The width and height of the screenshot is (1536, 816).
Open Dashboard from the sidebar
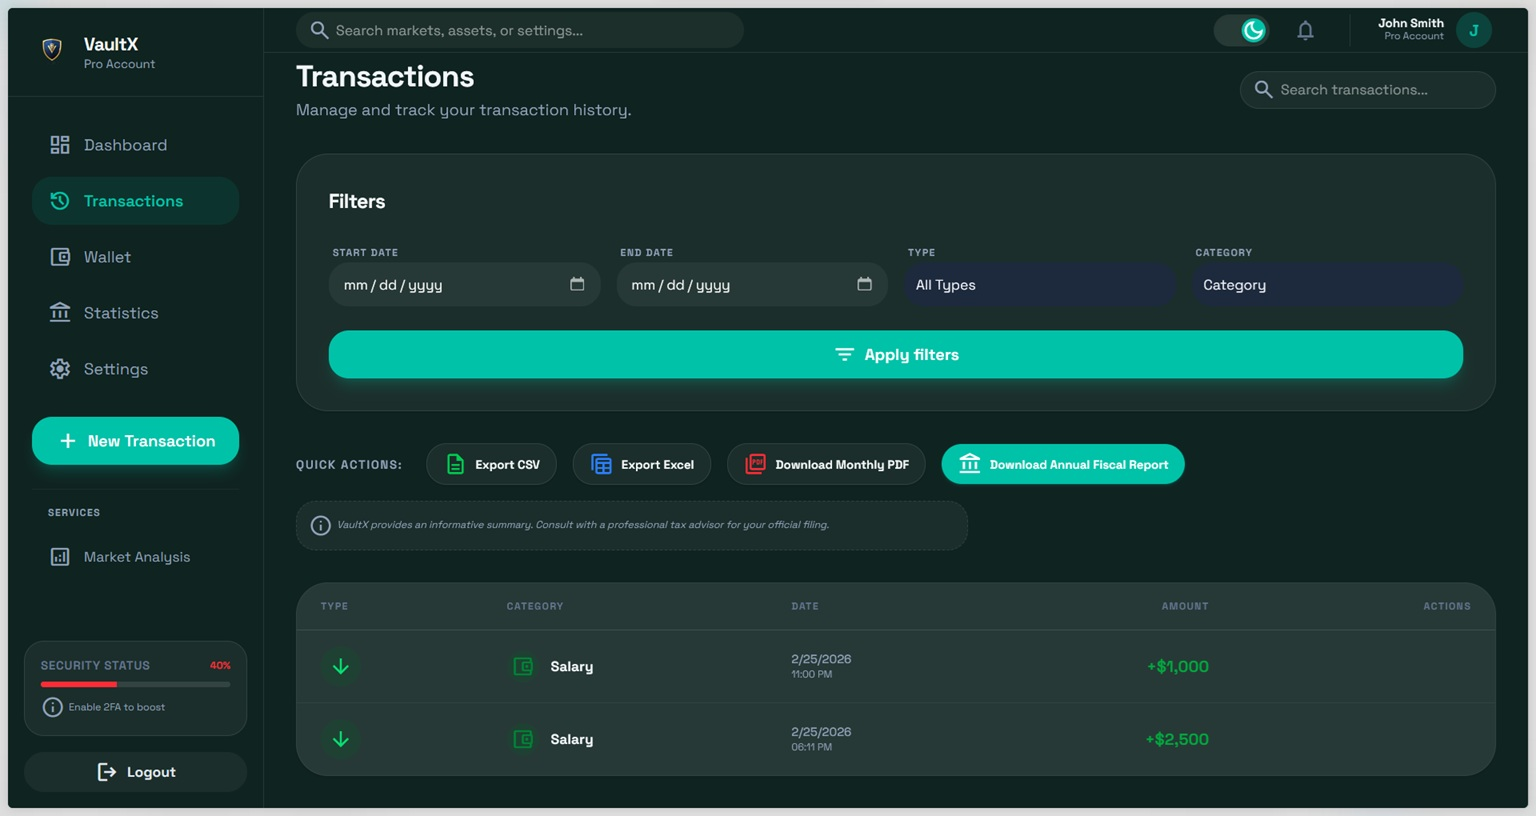coord(135,145)
